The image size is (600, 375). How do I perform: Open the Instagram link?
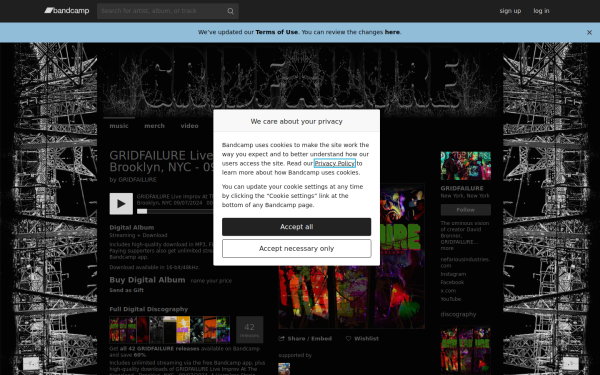coord(453,274)
